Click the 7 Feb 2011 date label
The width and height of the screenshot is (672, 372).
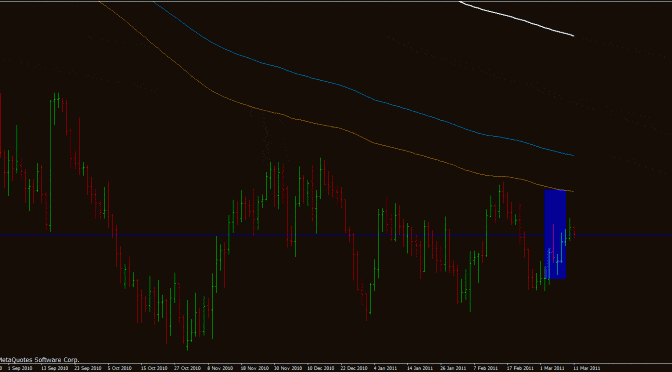pyautogui.click(x=486, y=368)
